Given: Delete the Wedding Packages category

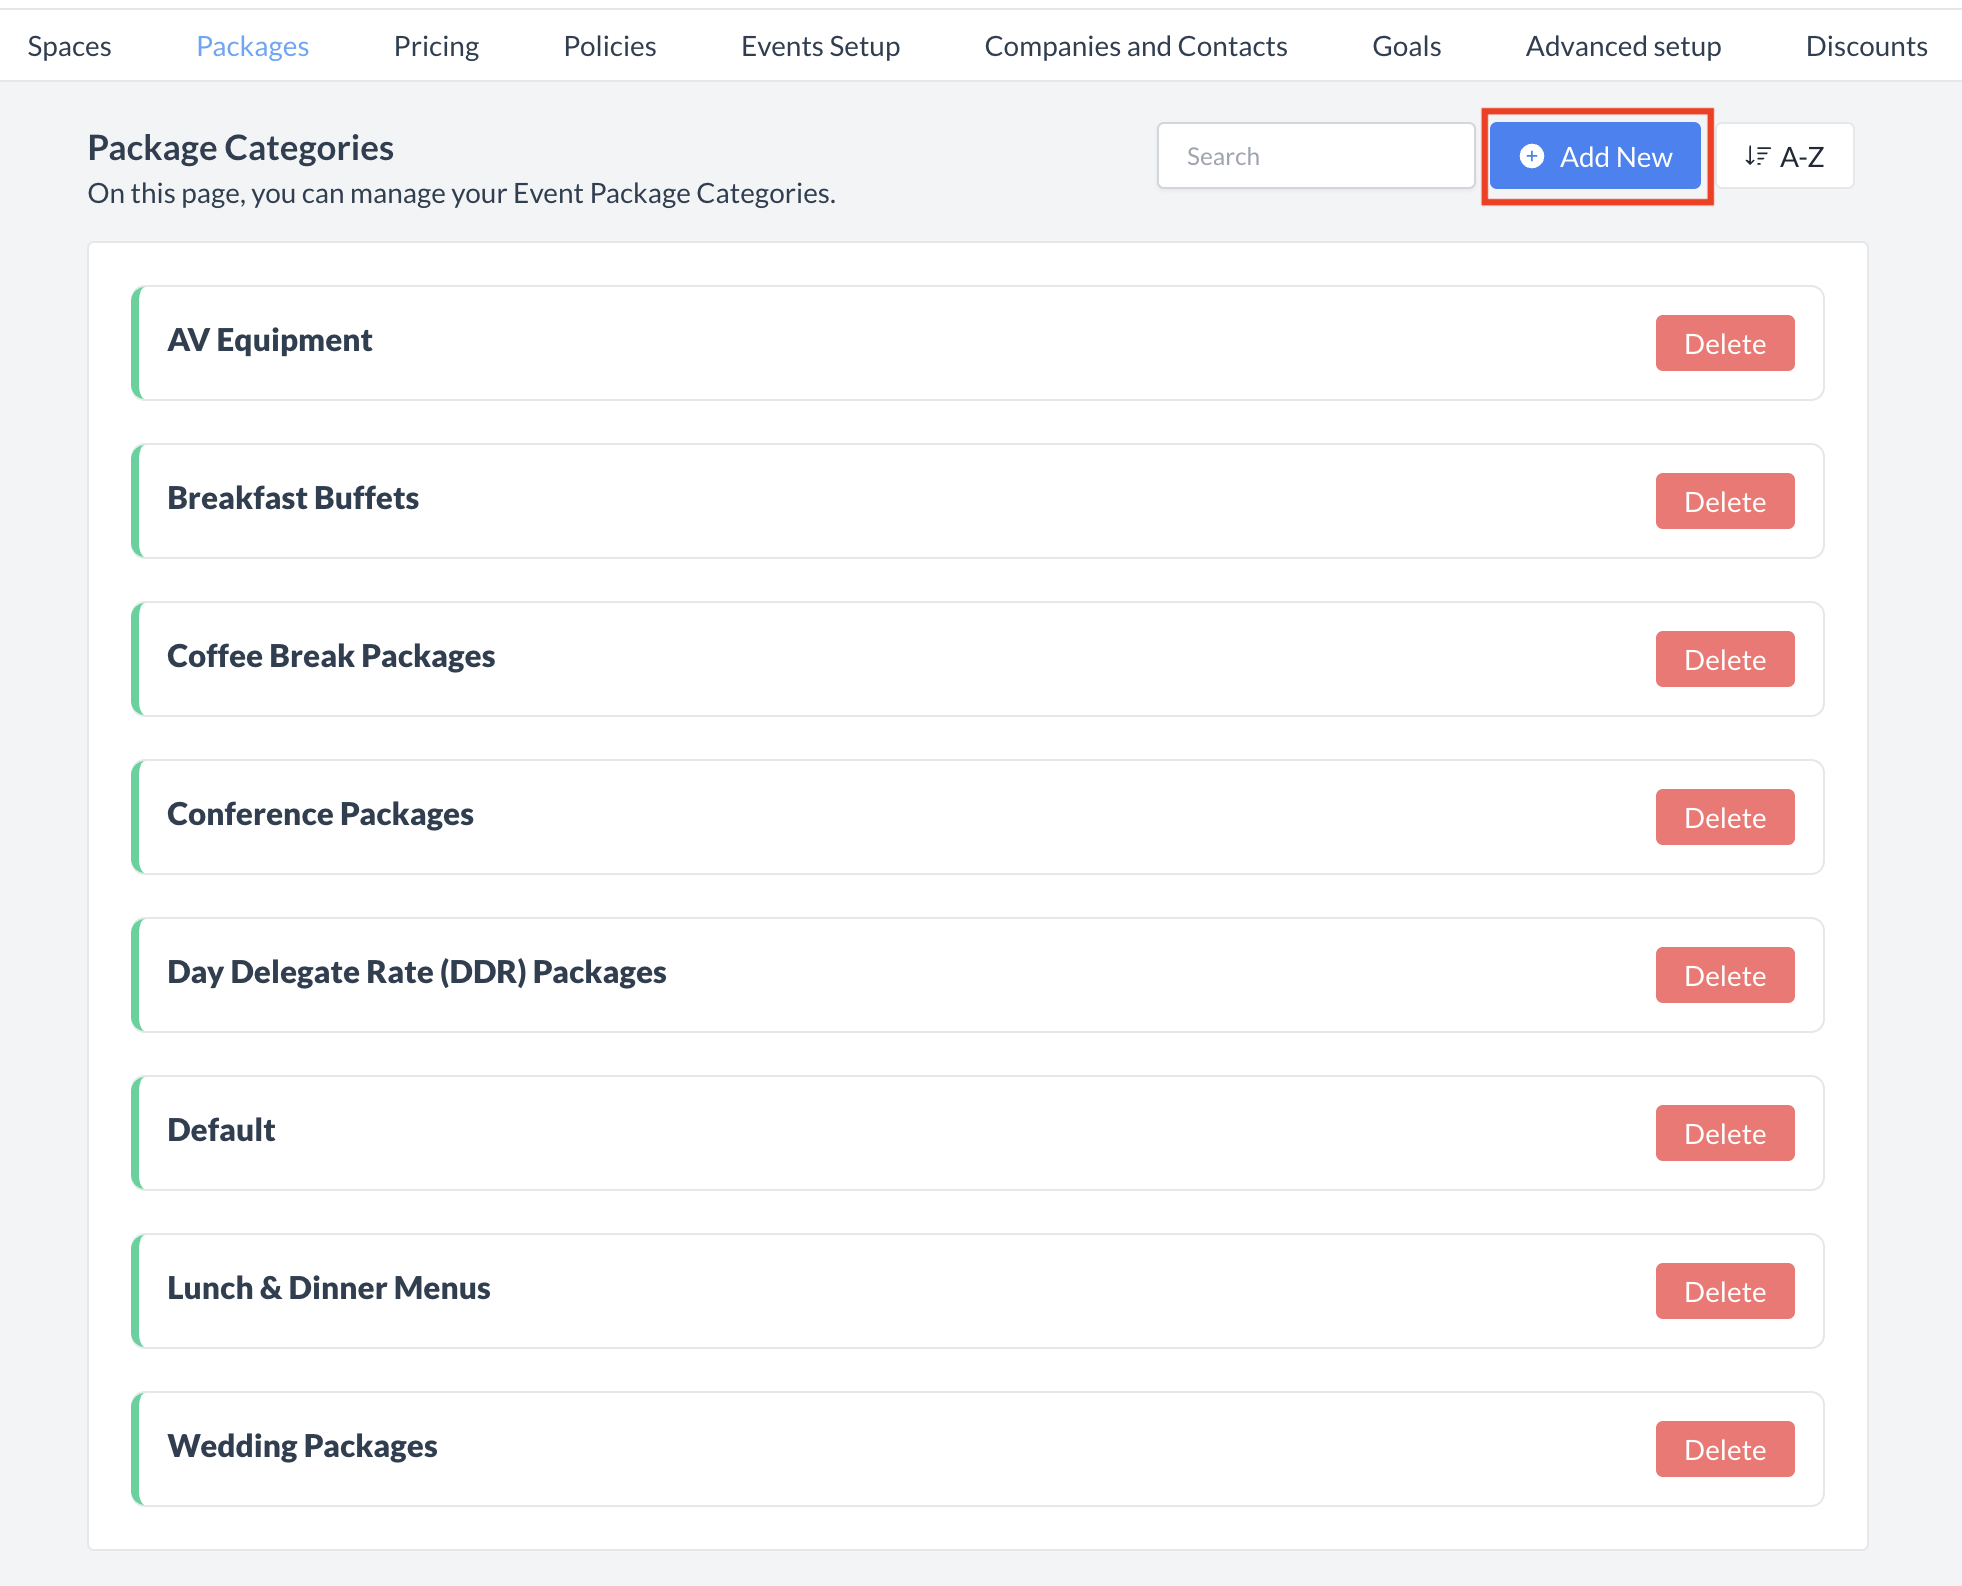Looking at the screenshot, I should (1724, 1448).
